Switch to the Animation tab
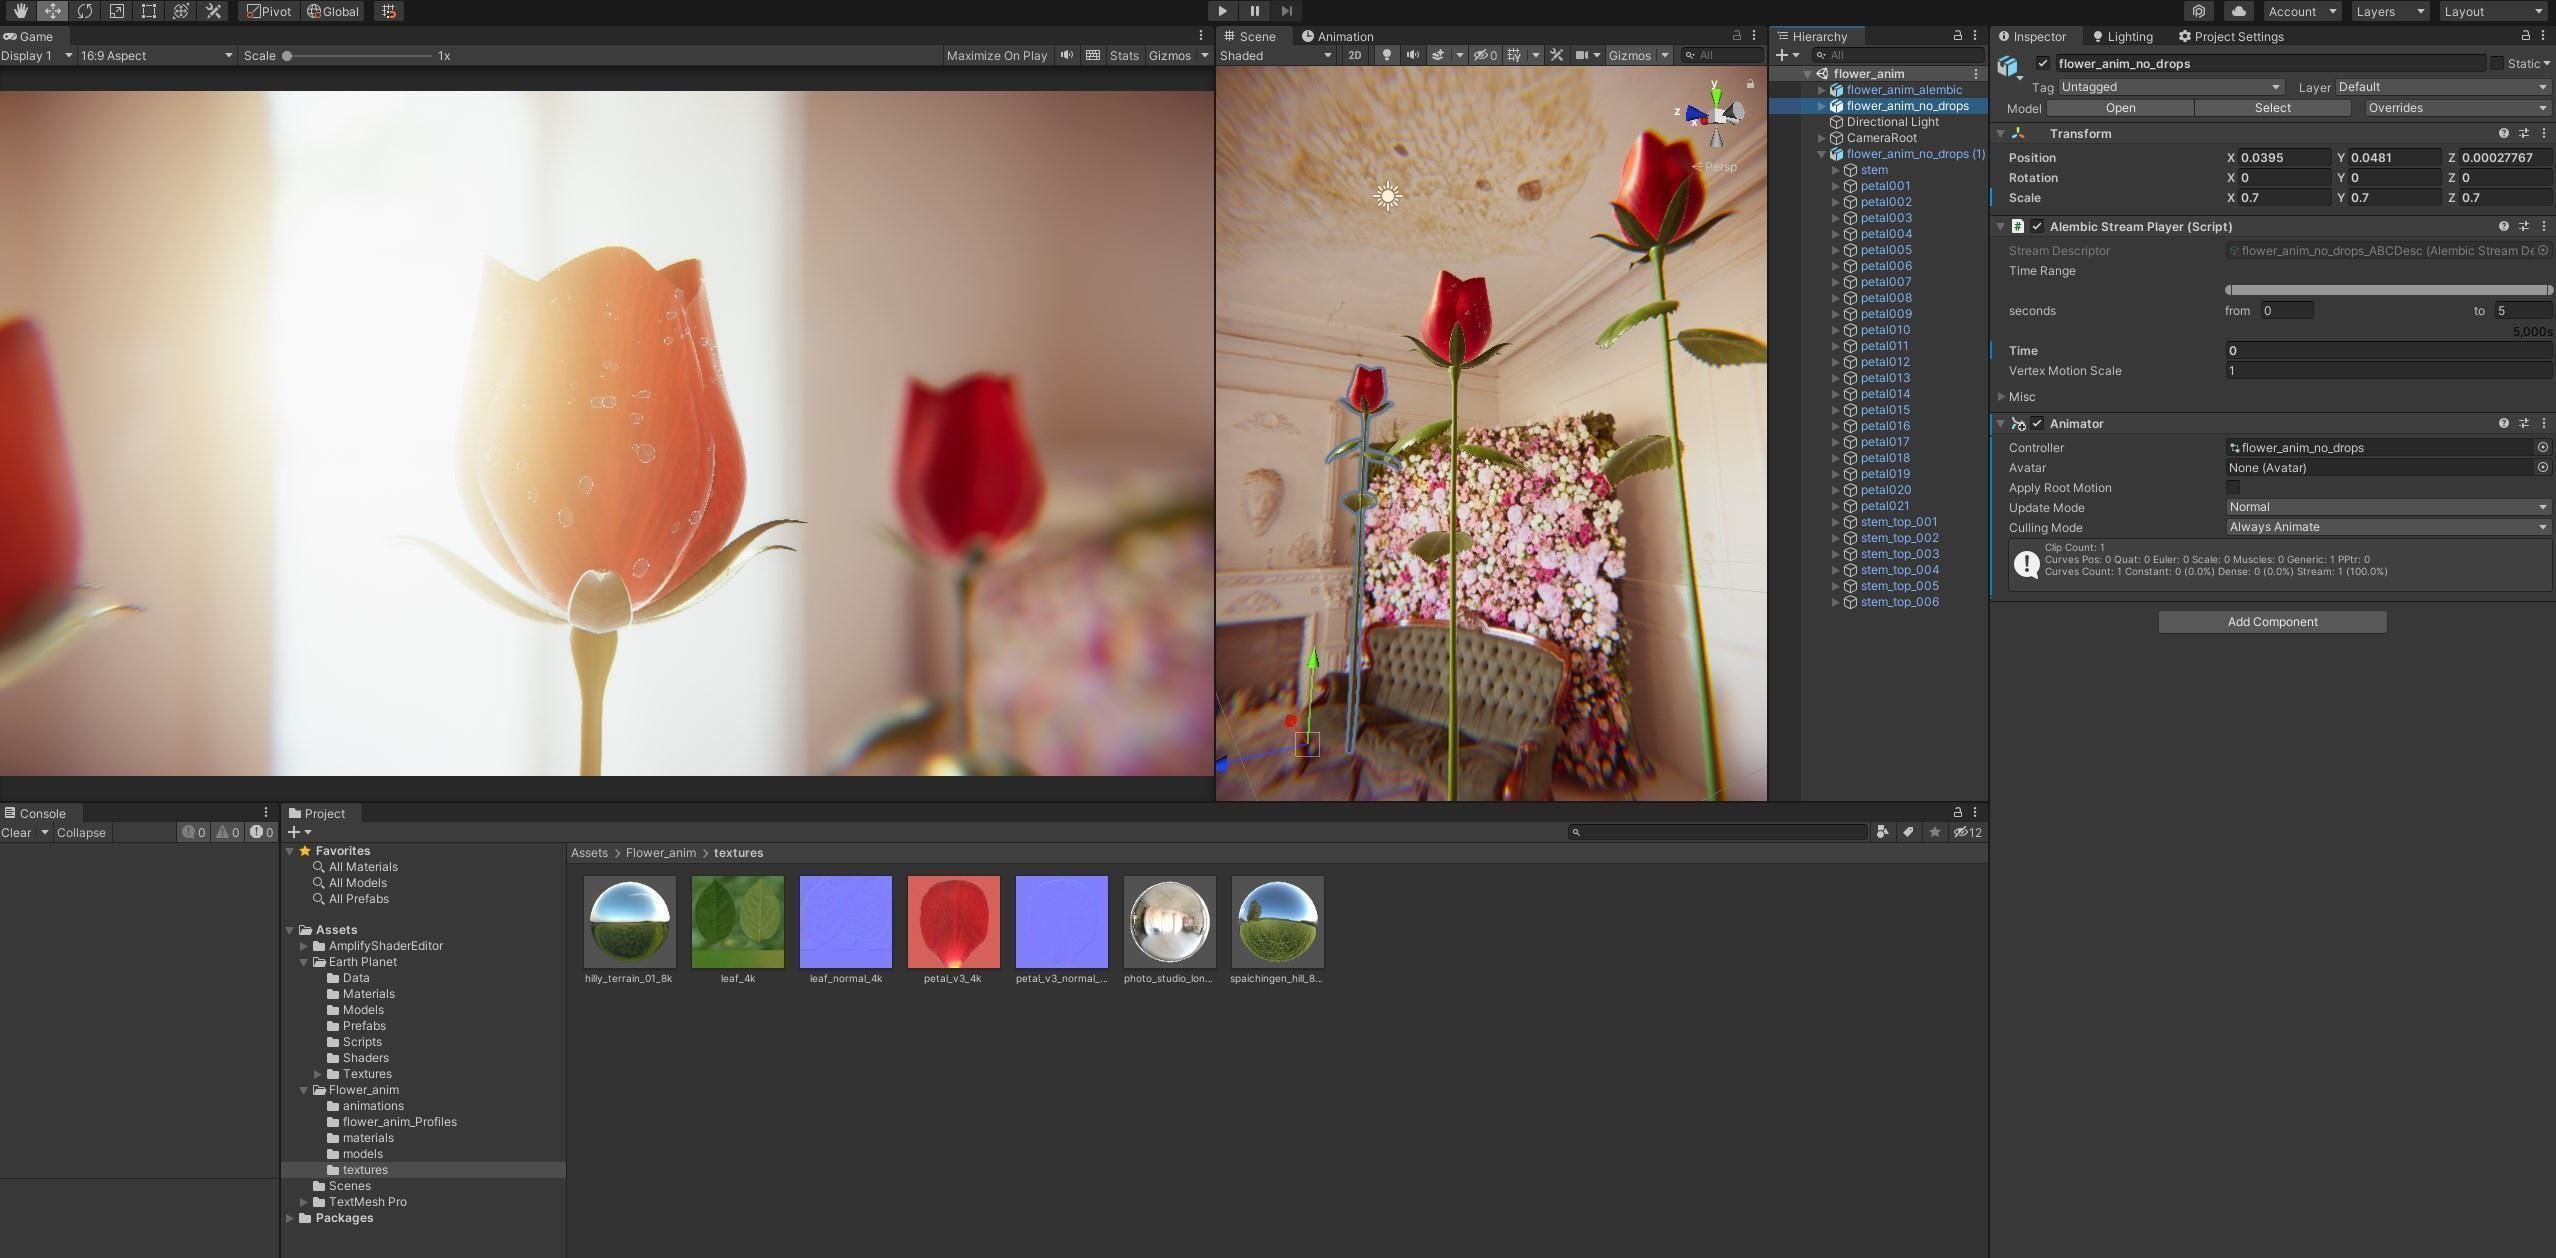 [1337, 36]
